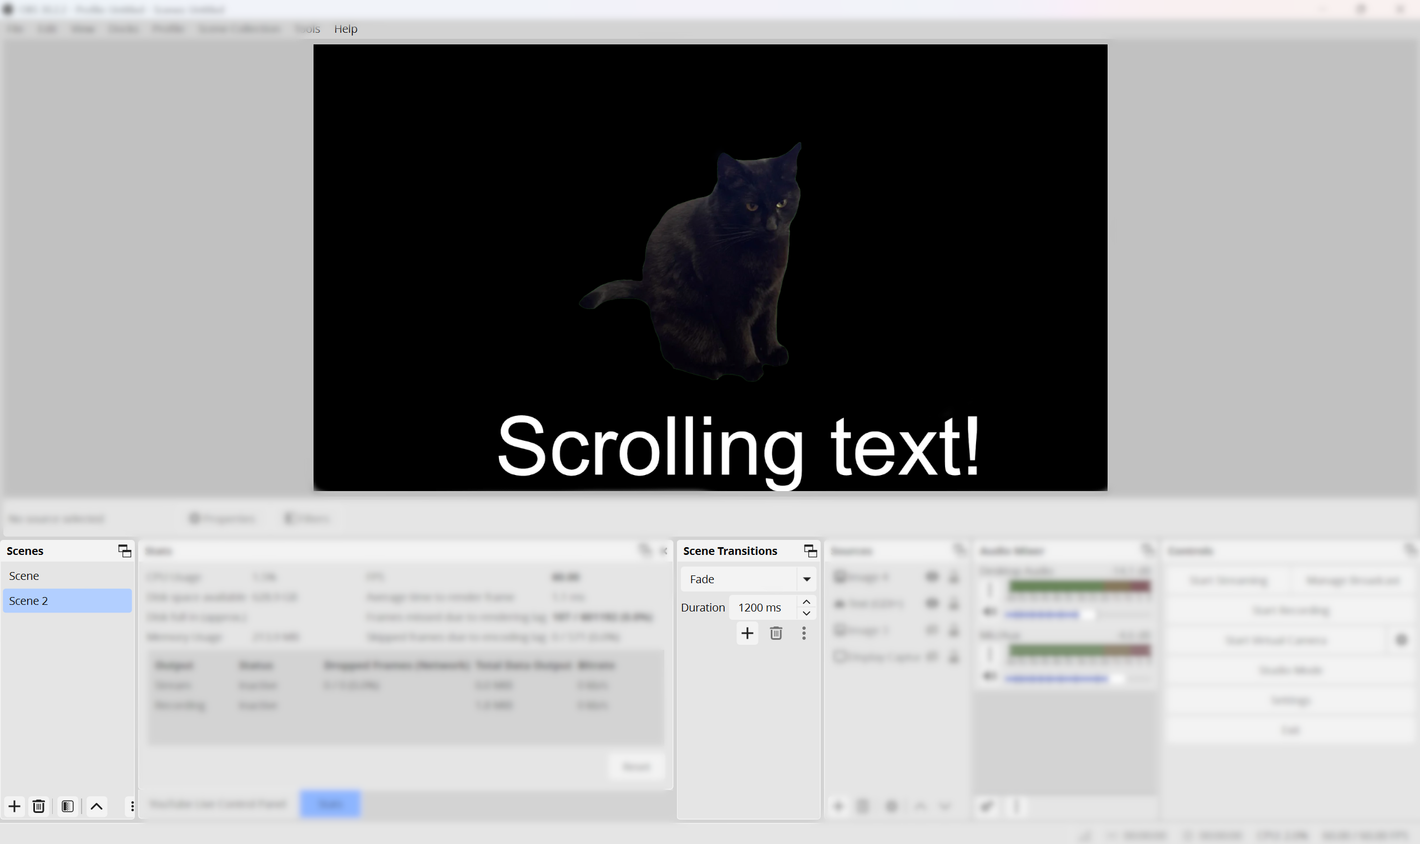Remove selected scene with trash icon
The height and width of the screenshot is (844, 1420).
coord(39,806)
